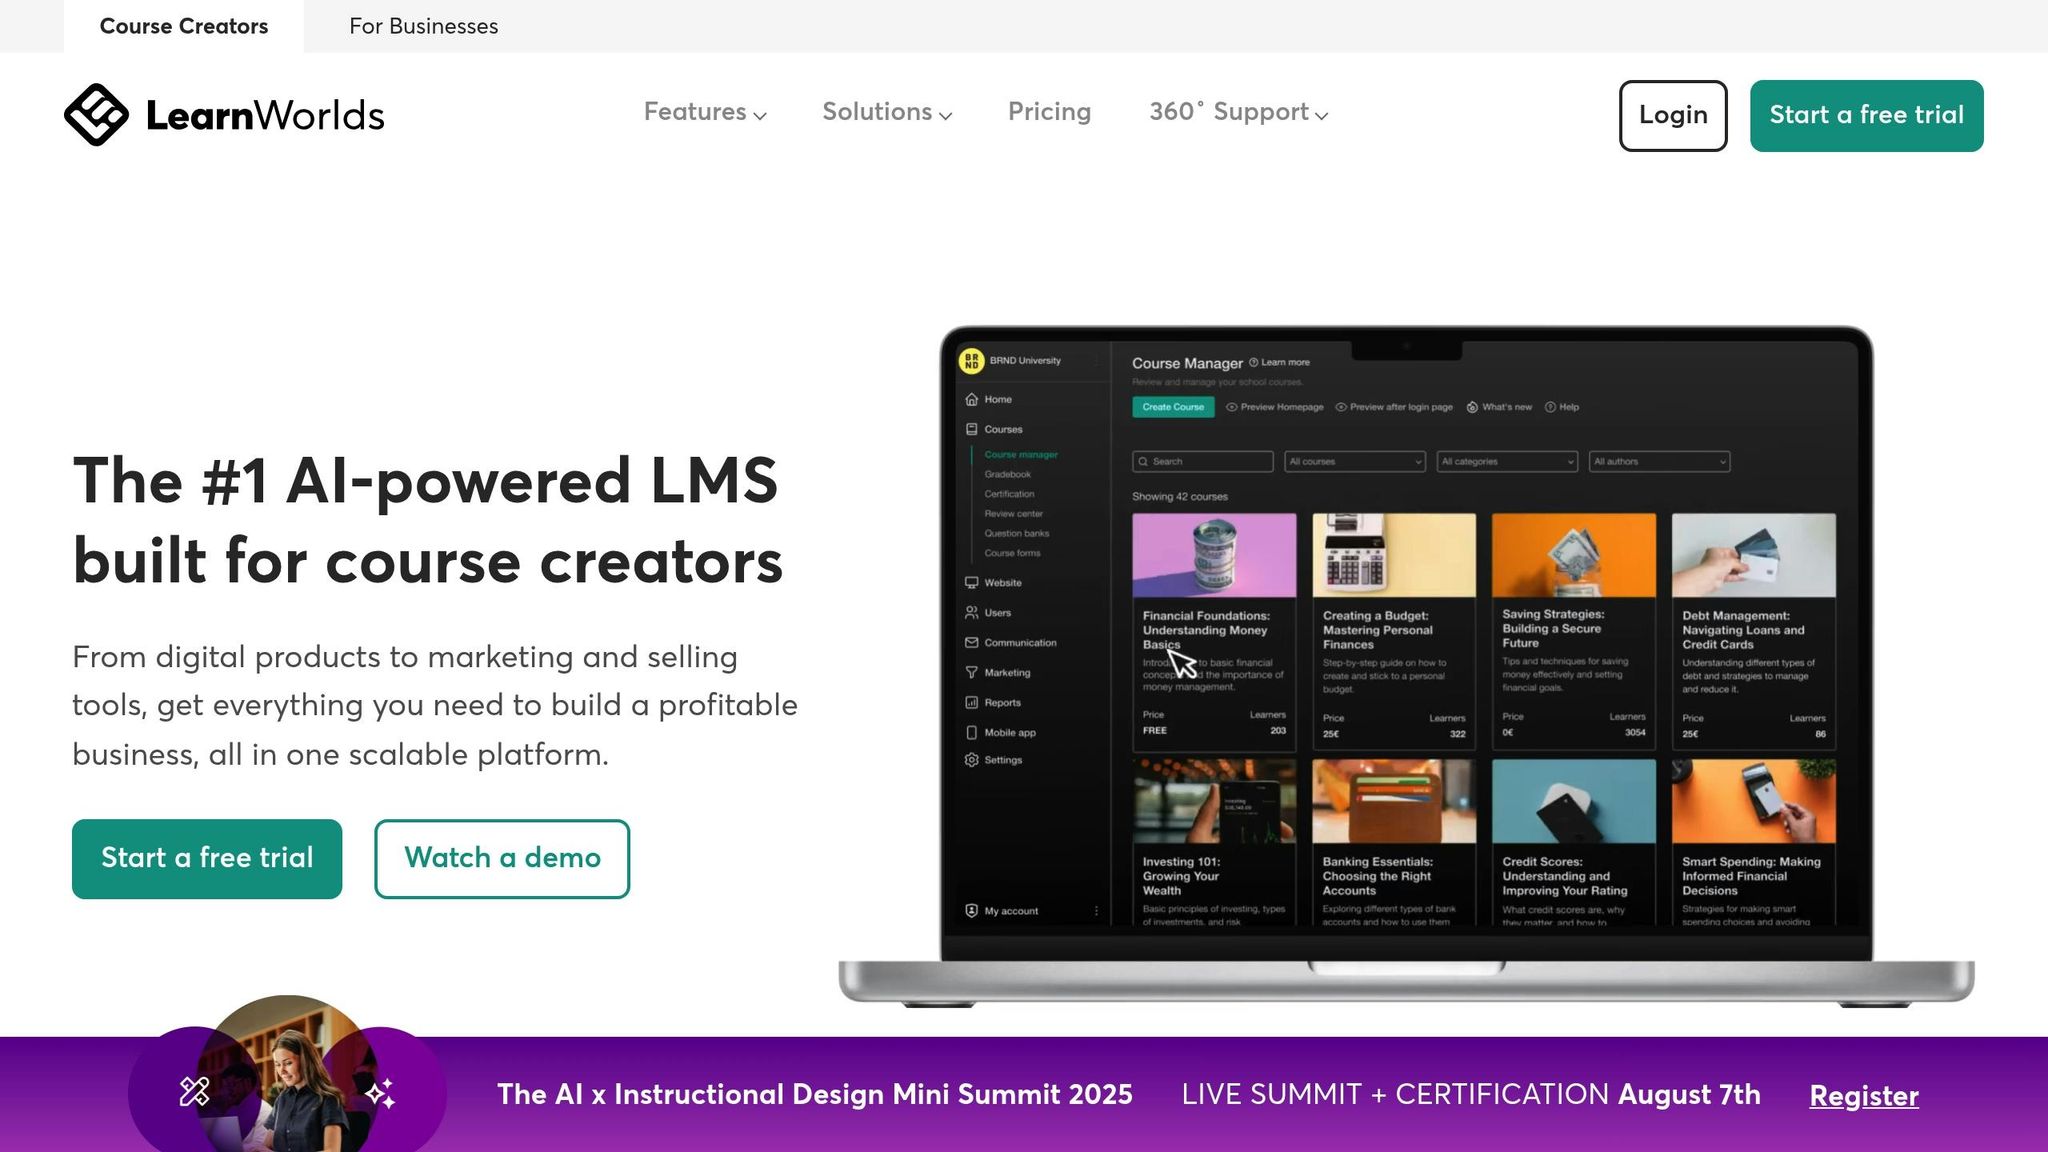Image resolution: width=2048 pixels, height=1152 pixels.
Task: Click the My account icon
Action: pyautogui.click(x=971, y=911)
